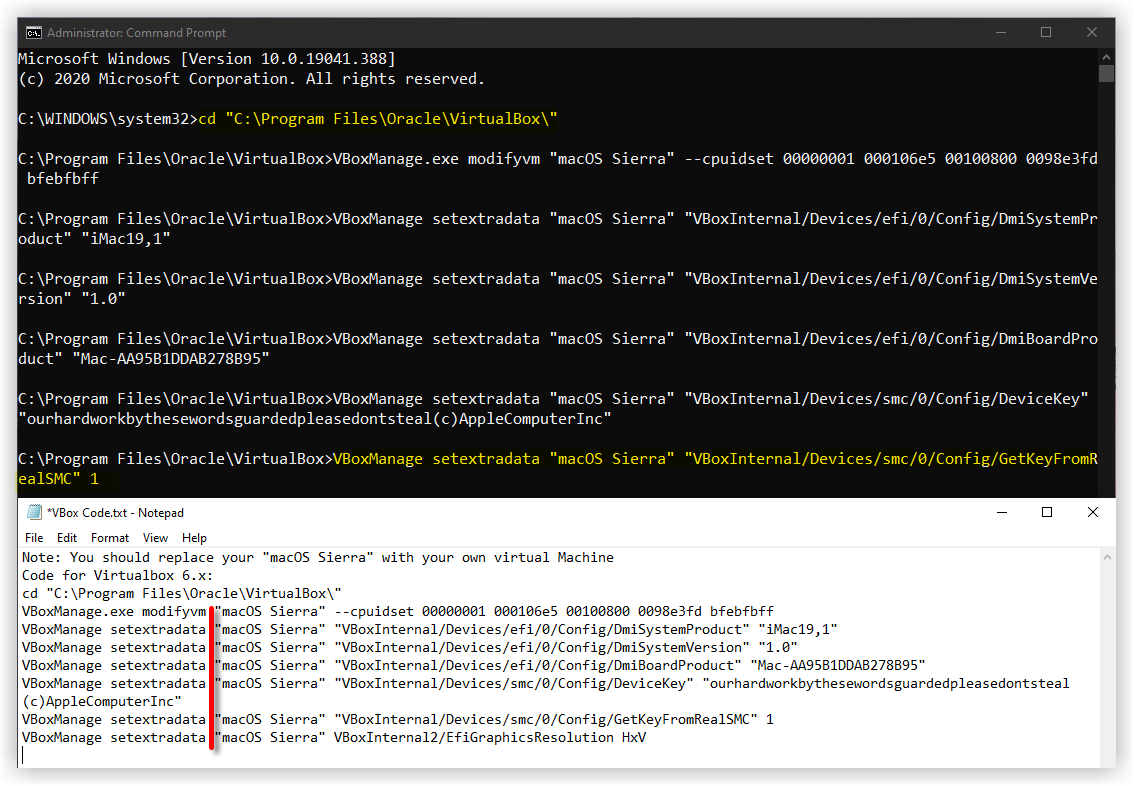Click the highlighted cd command in Command Prompt
Screen dimensions: 1134x786
[378, 119]
